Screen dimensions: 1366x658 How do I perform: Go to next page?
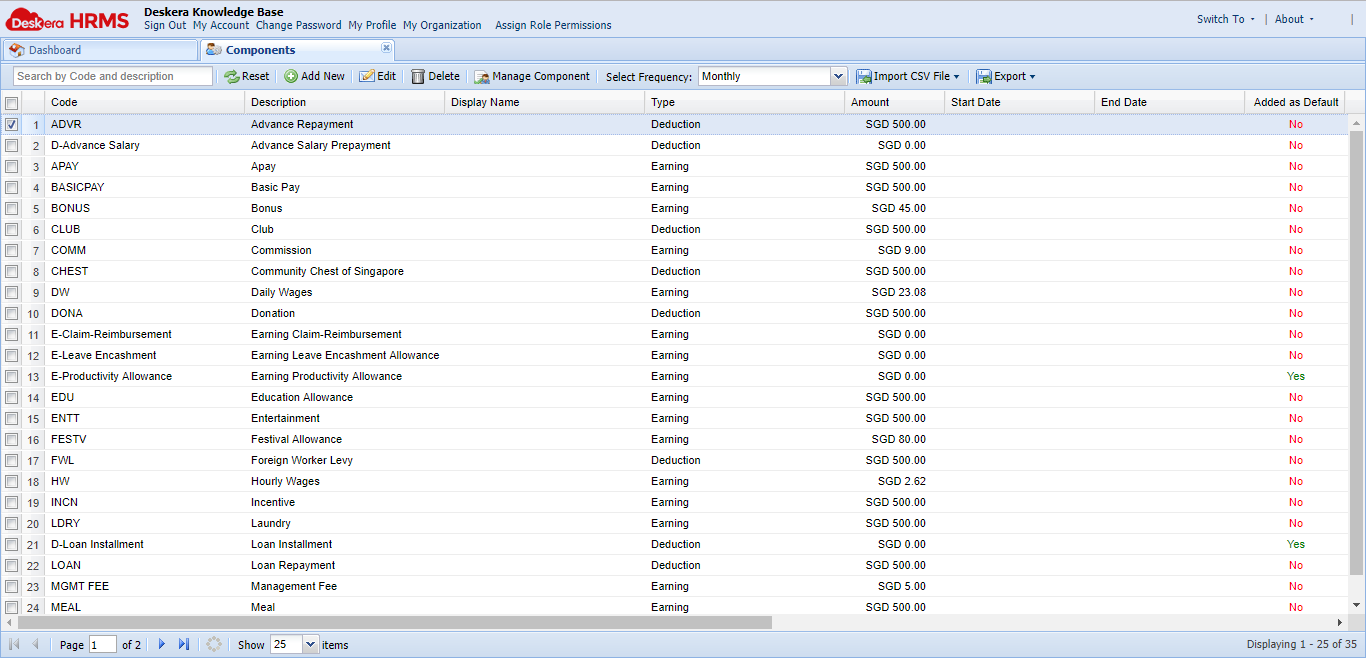(162, 644)
